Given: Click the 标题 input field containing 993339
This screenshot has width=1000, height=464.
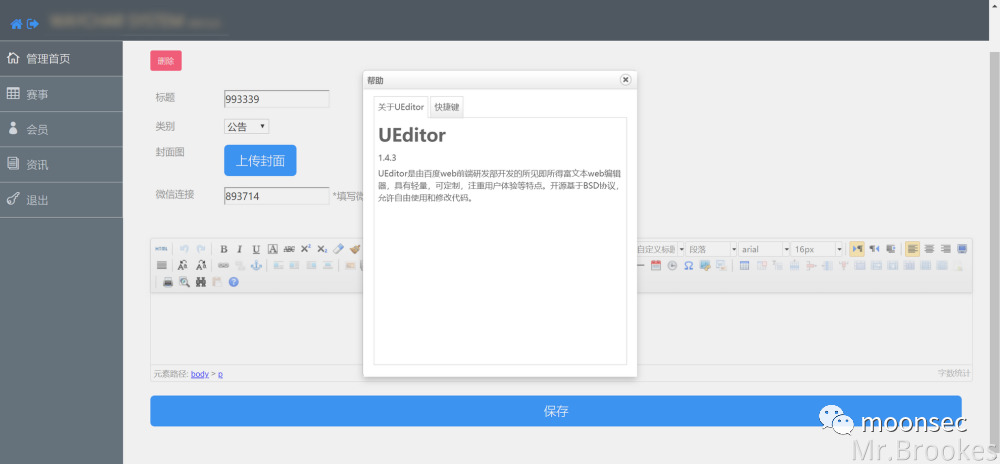Looking at the screenshot, I should click(277, 99).
